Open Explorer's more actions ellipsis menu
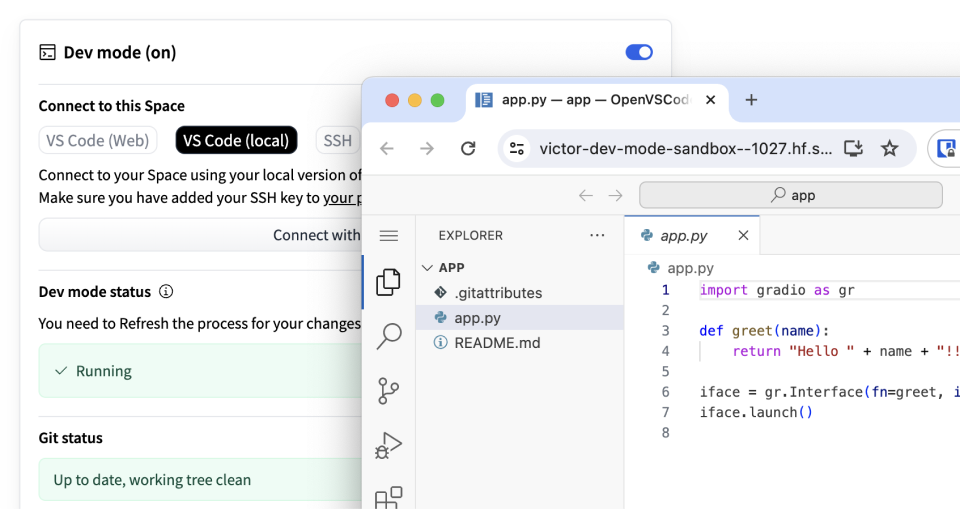Screen dimensions: 960x509 [597, 236]
